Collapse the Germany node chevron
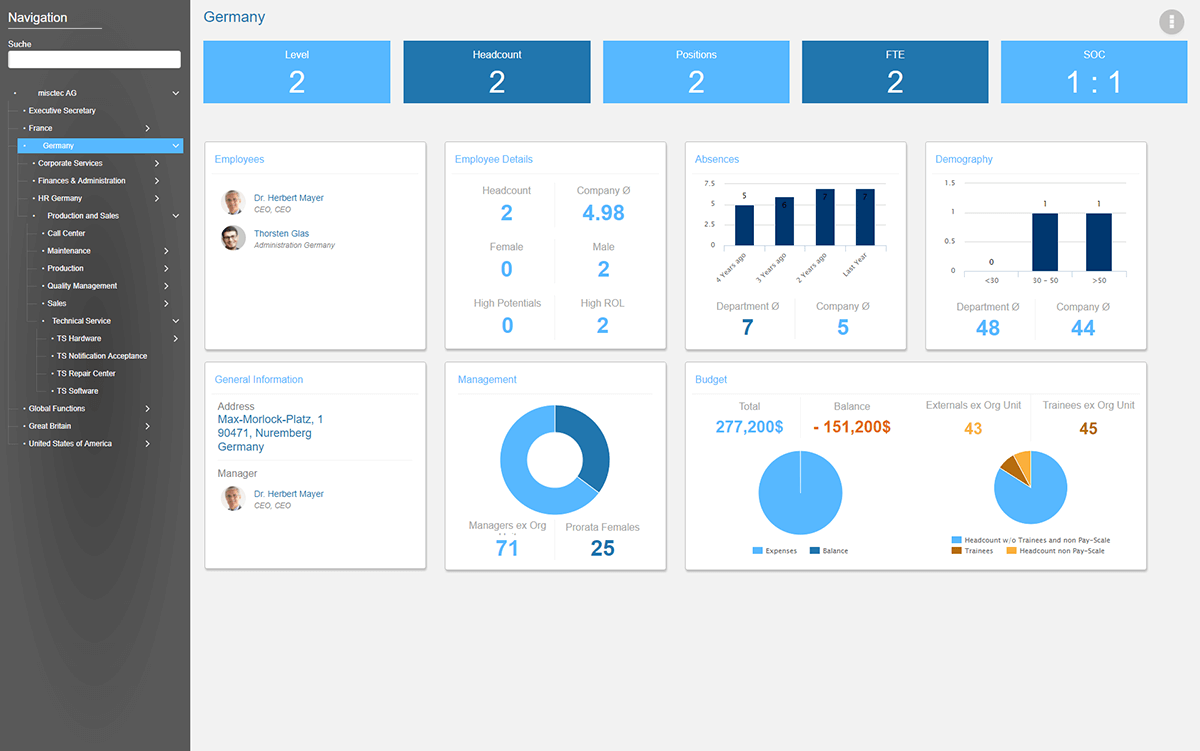This screenshot has height=751, width=1200. [176, 146]
